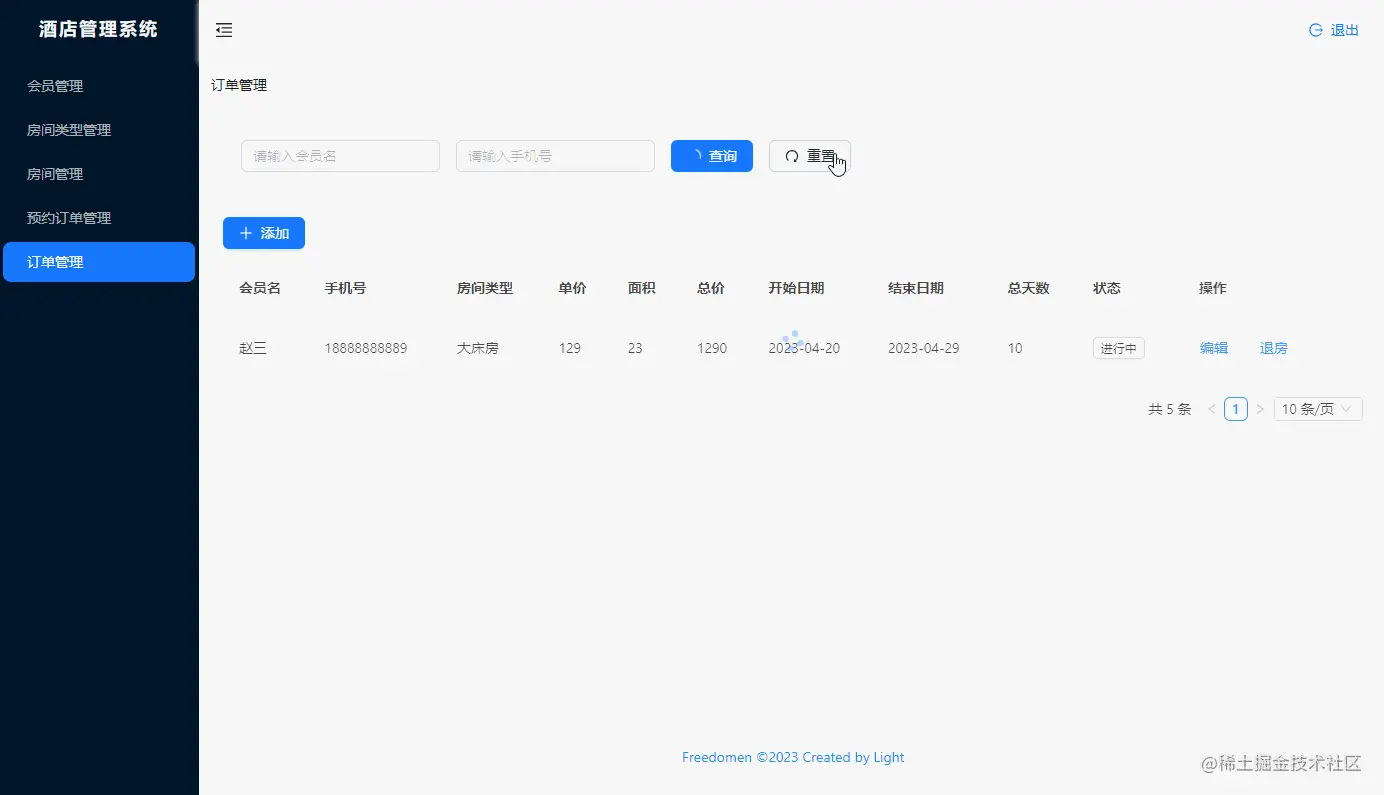This screenshot has width=1384, height=795.
Task: Click 退房 to check out 赵三
Action: point(1274,348)
